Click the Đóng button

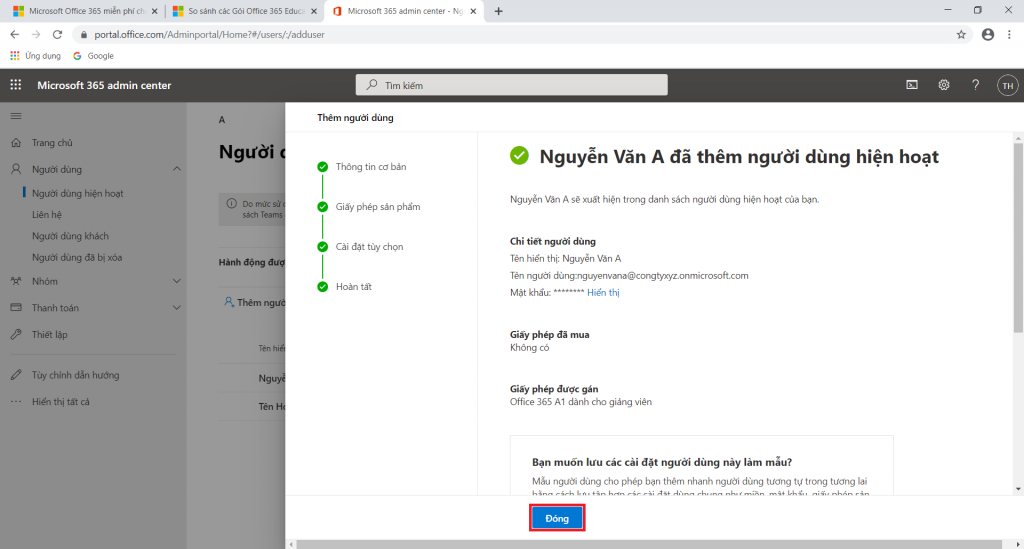point(557,518)
